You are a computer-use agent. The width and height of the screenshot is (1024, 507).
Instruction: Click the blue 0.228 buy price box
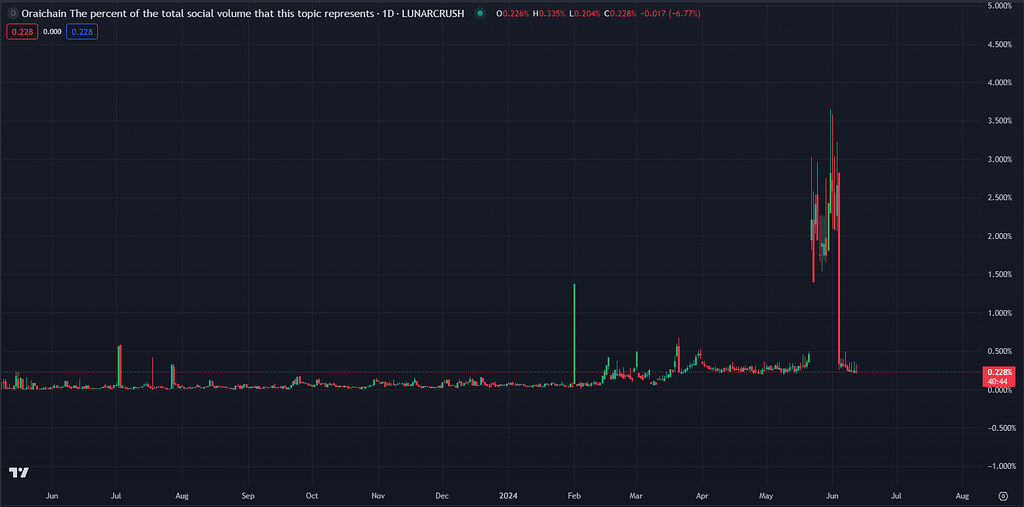coord(82,31)
